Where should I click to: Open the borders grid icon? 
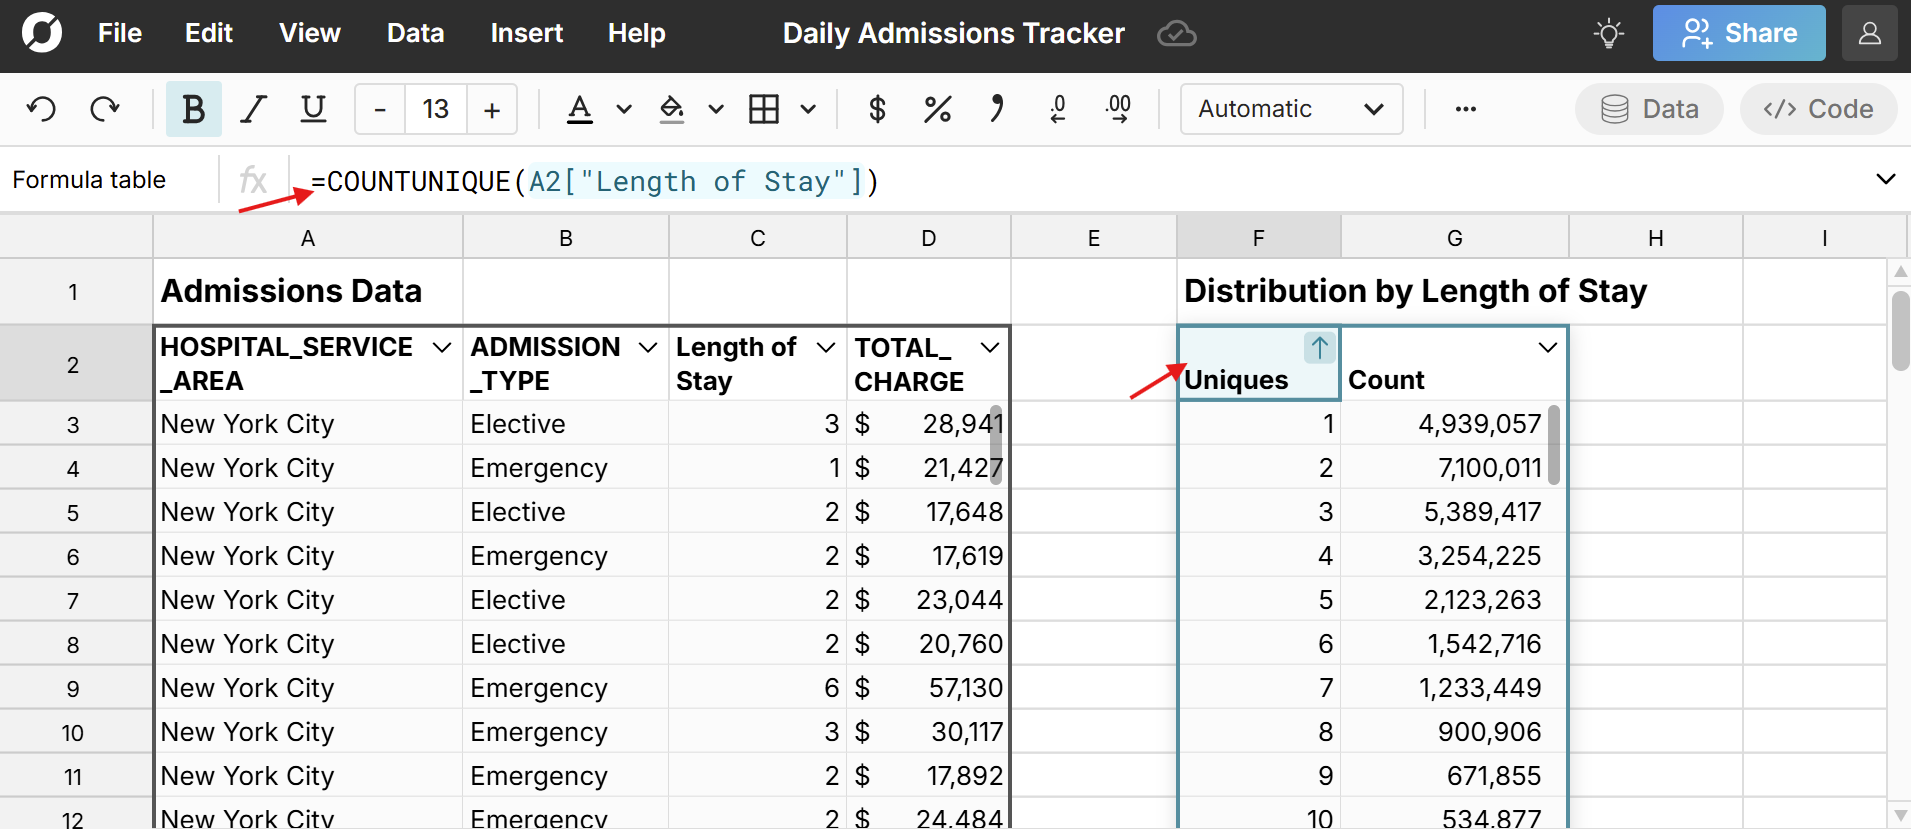point(764,109)
